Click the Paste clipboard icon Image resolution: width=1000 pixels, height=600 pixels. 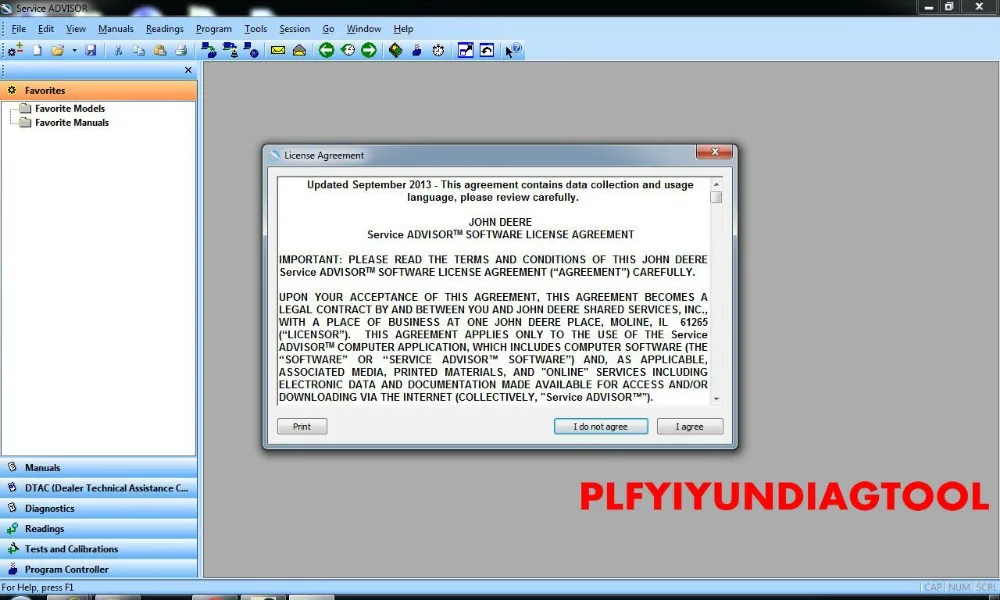click(160, 50)
